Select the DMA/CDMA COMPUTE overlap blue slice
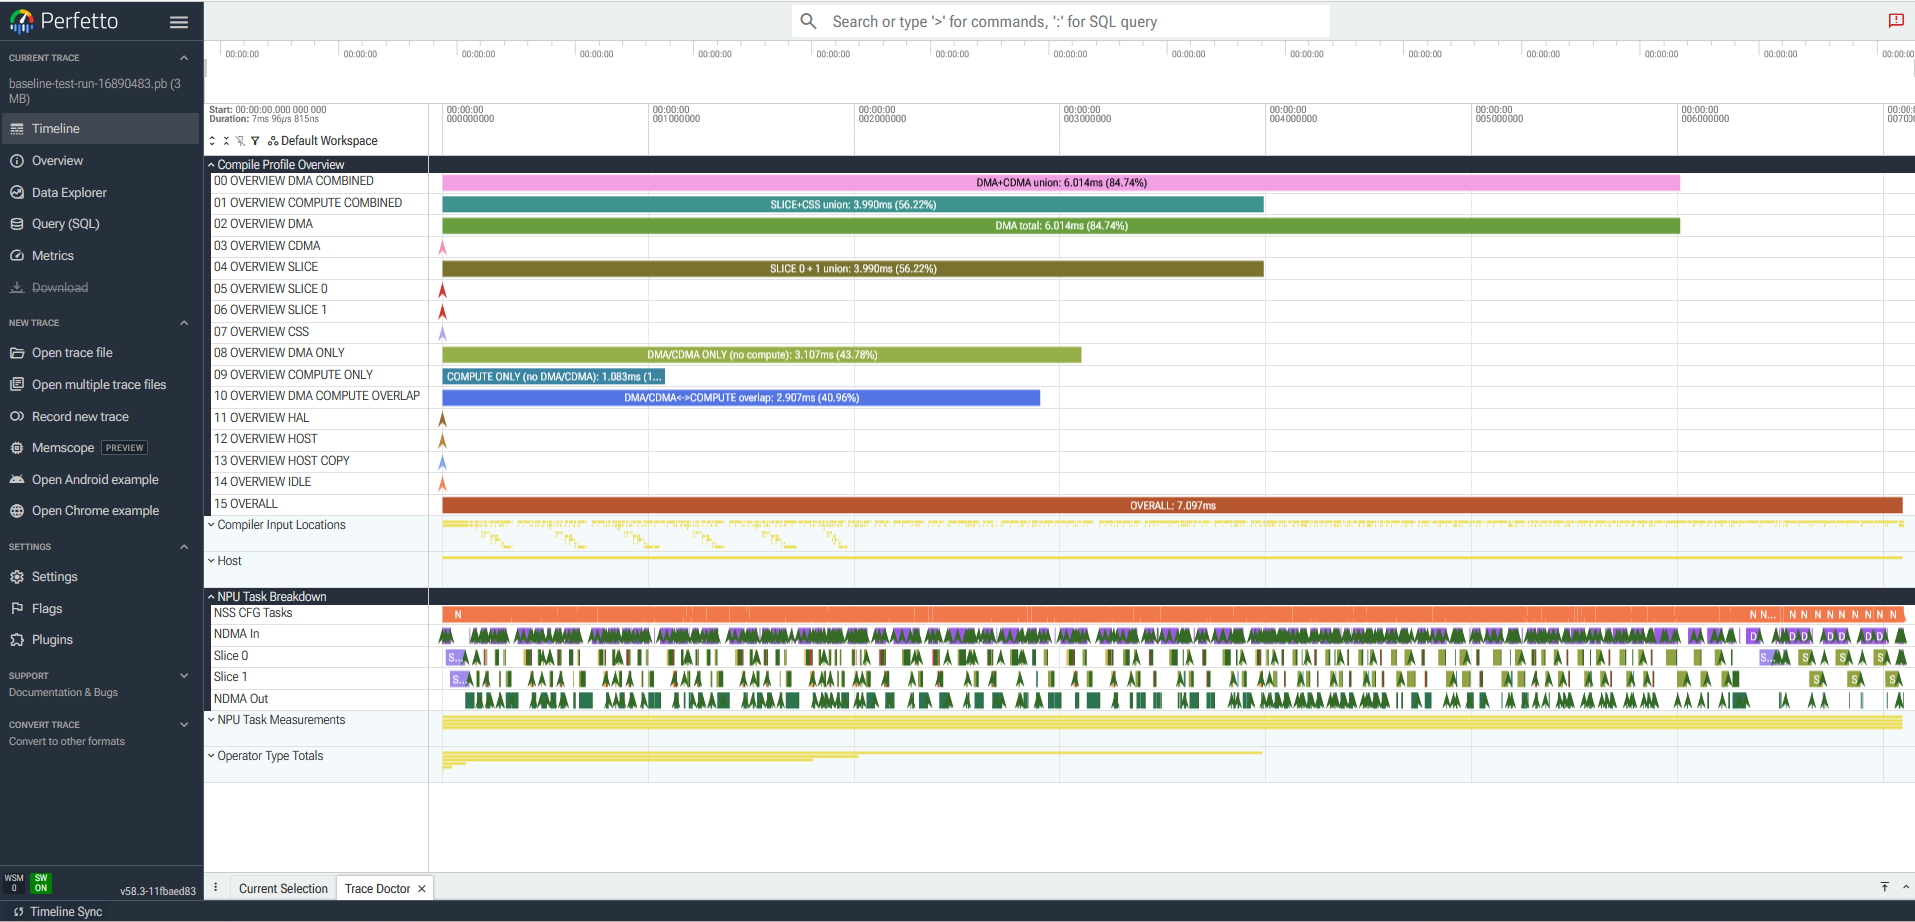 741,398
